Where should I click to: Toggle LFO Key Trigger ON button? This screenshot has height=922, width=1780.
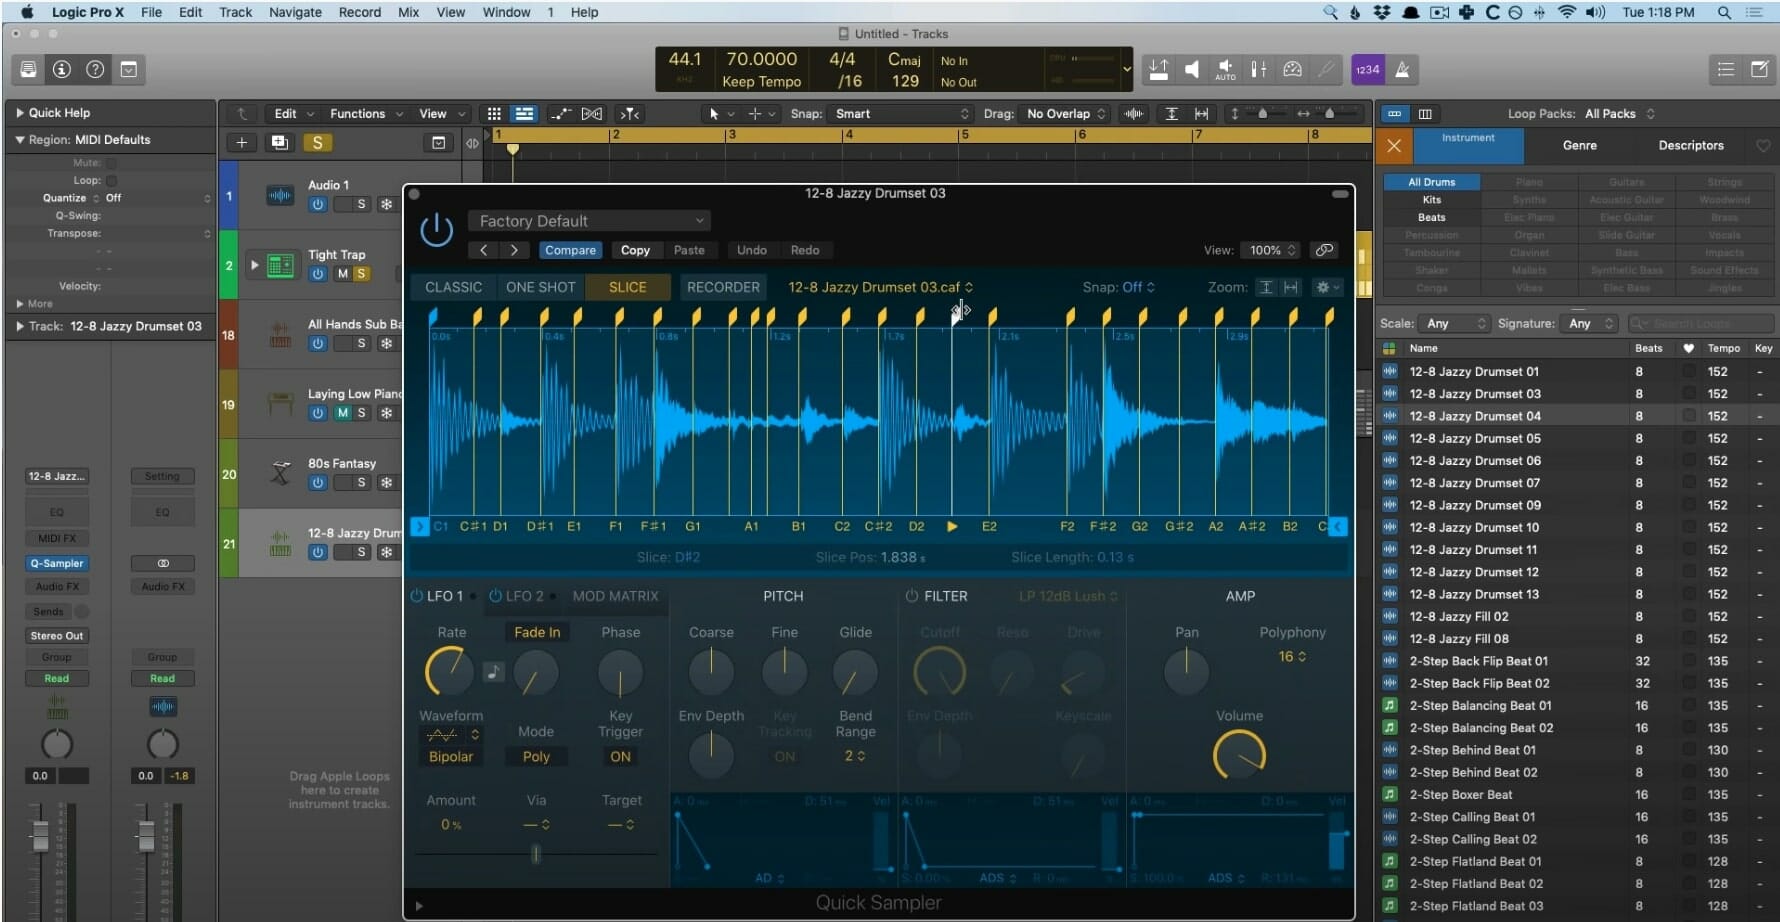(620, 757)
